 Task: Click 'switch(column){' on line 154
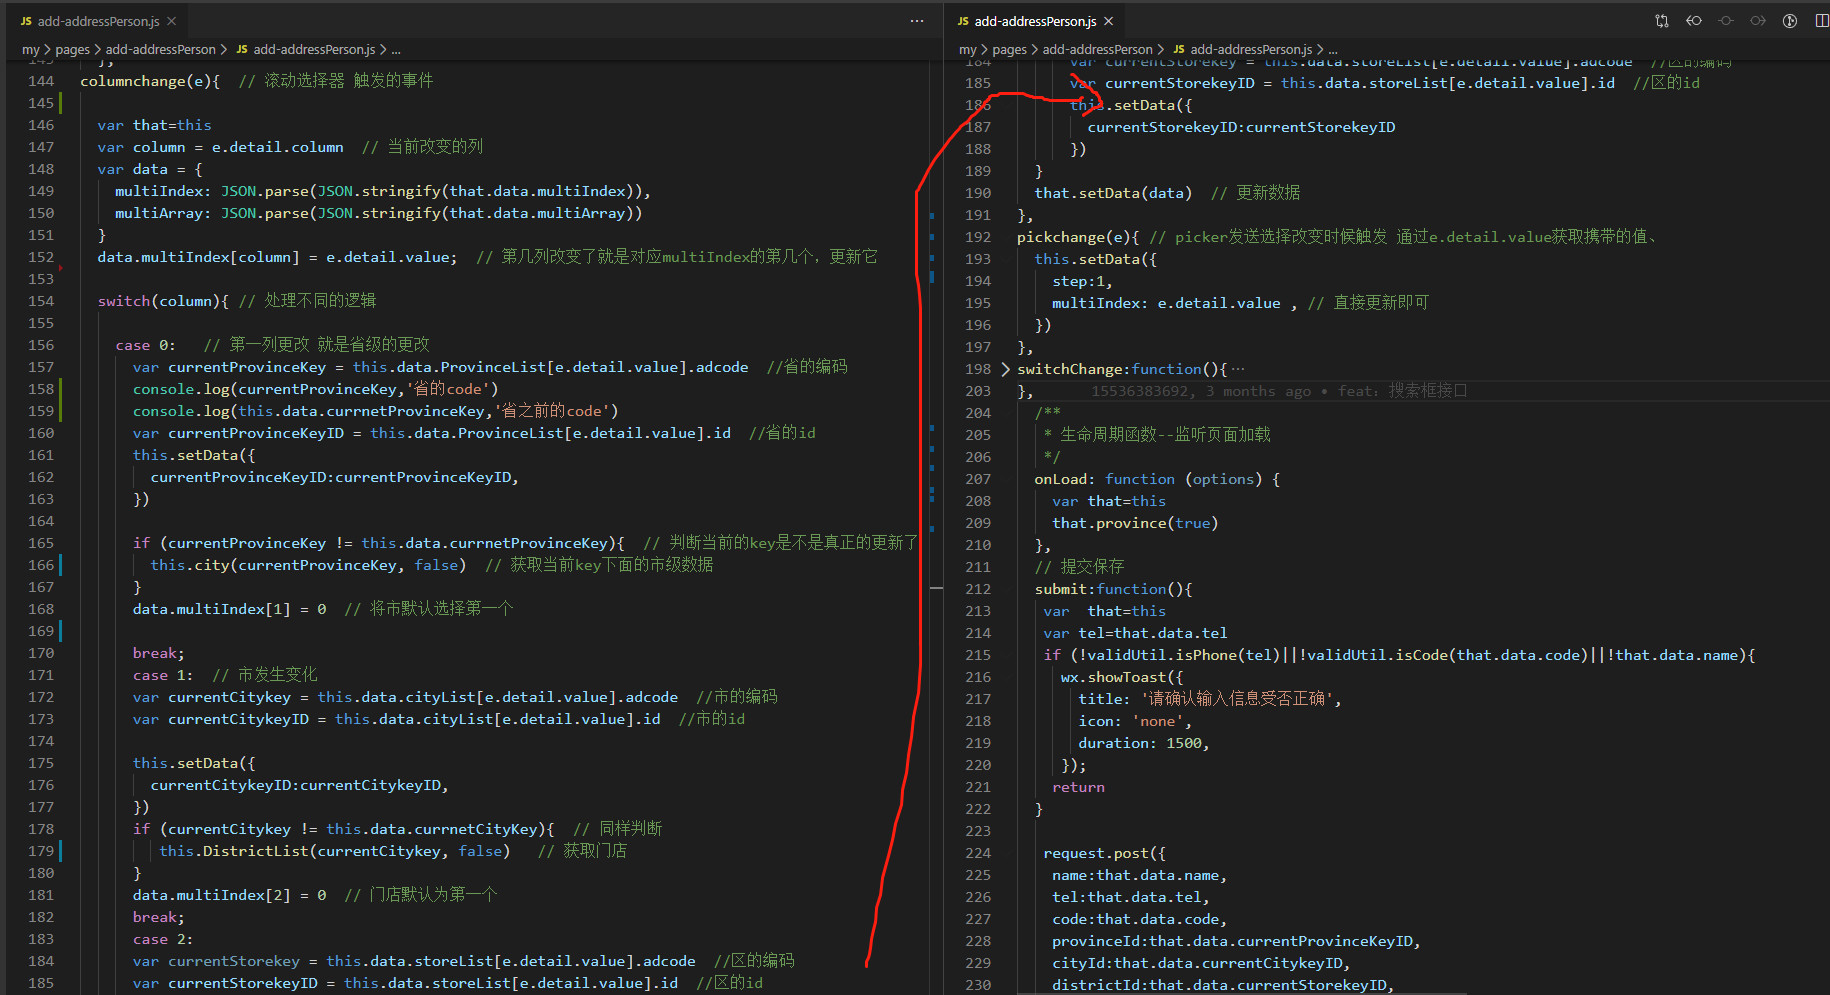[163, 301]
